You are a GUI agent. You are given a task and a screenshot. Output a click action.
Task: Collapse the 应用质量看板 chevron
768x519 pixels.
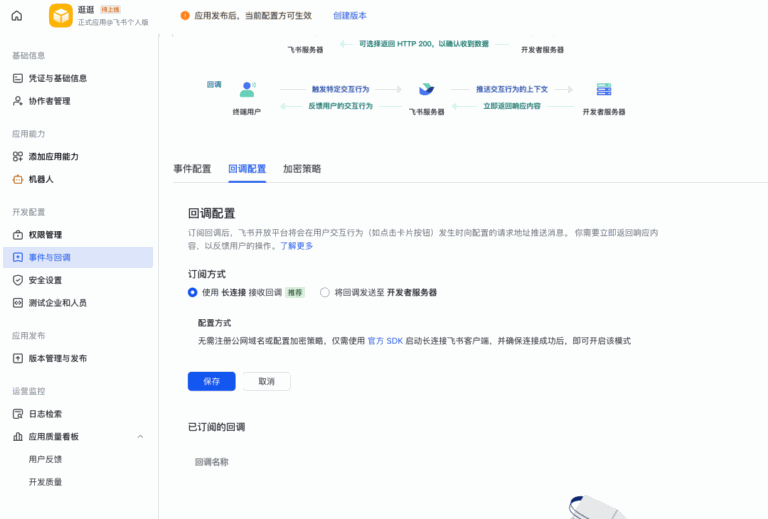pos(140,437)
